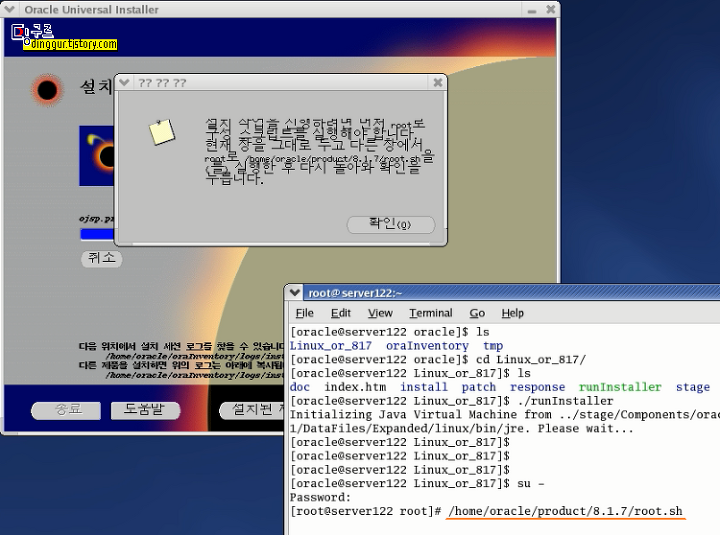Viewport: 720px width, 535px height.
Task: Click the 확인 button in the dialog
Action: pos(391,225)
